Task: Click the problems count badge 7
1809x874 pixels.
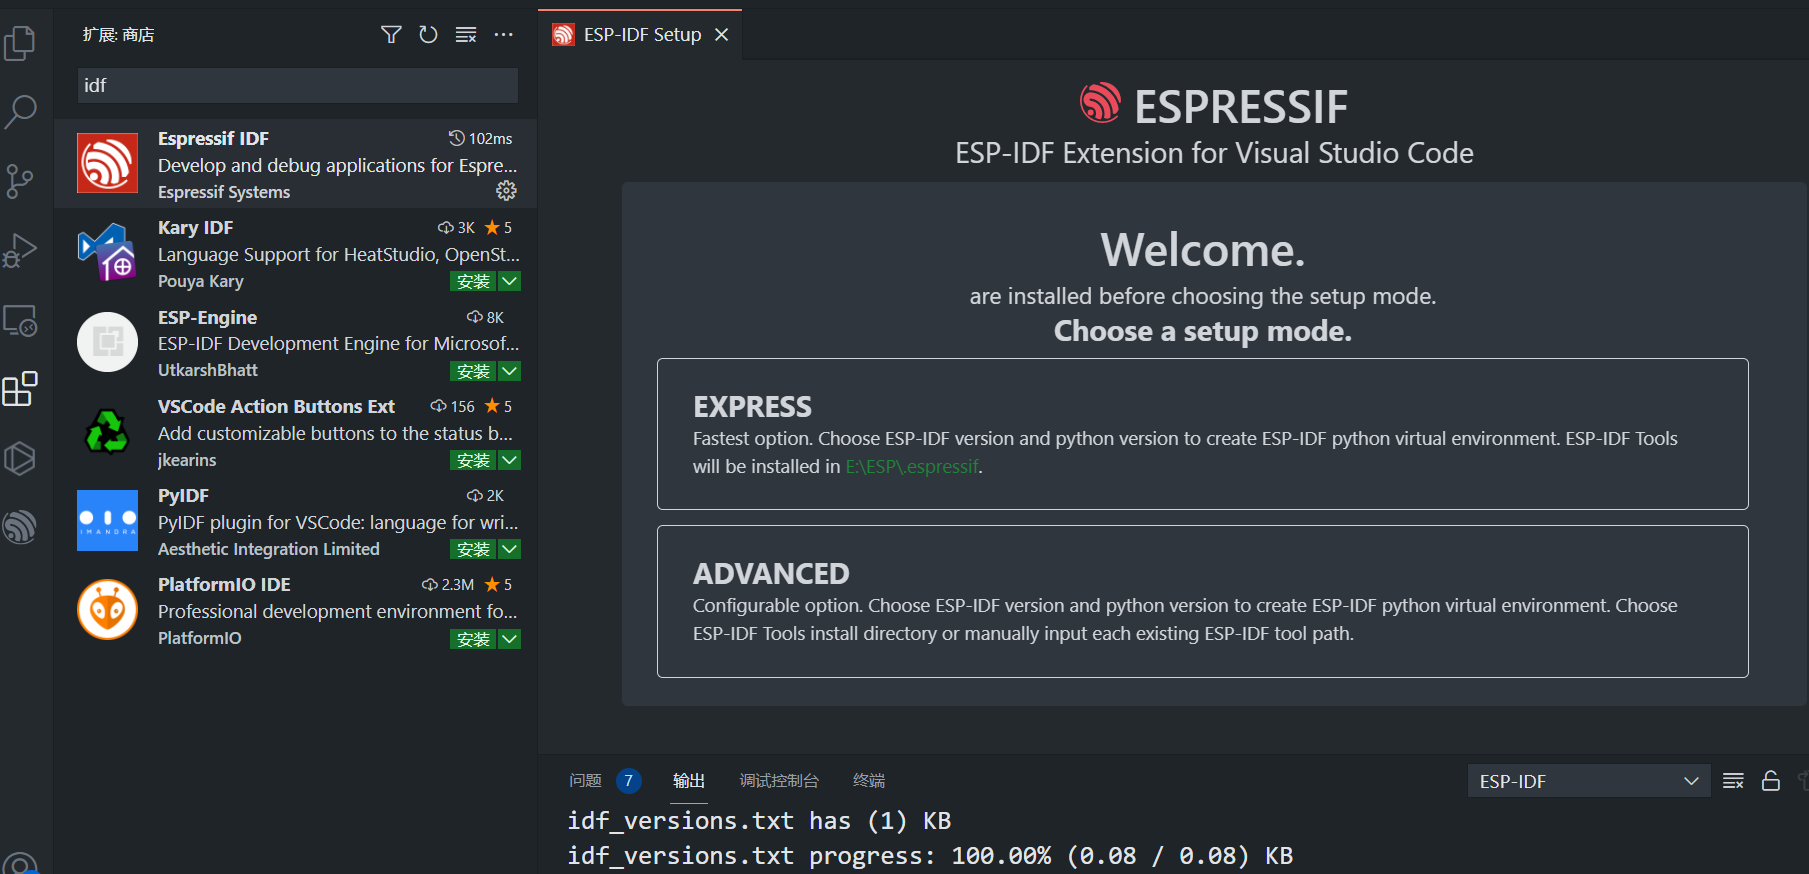Action: click(628, 781)
